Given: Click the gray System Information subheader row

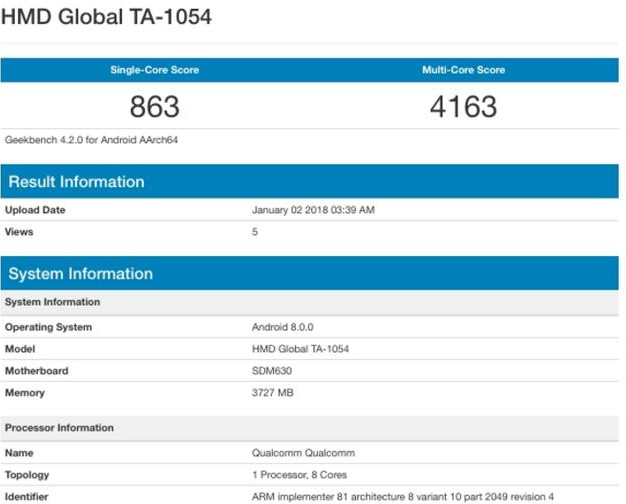Looking at the screenshot, I should 310,302.
